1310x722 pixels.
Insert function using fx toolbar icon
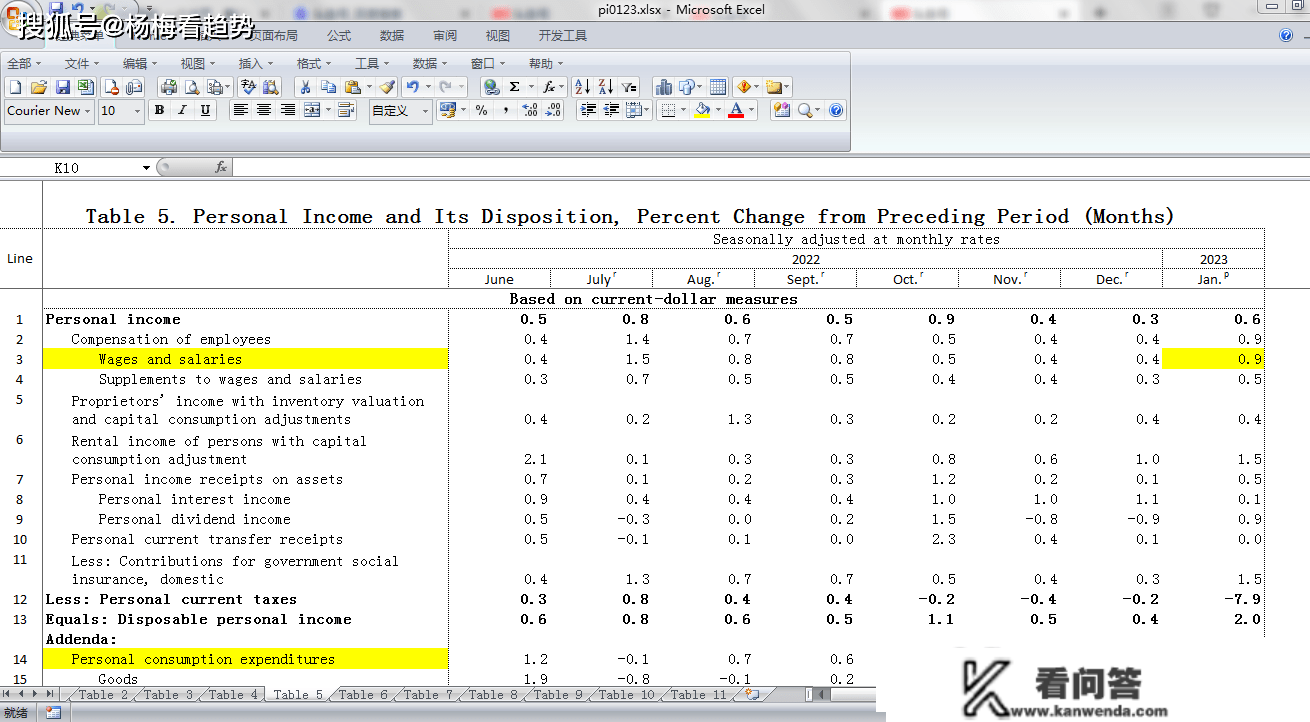pyautogui.click(x=549, y=87)
